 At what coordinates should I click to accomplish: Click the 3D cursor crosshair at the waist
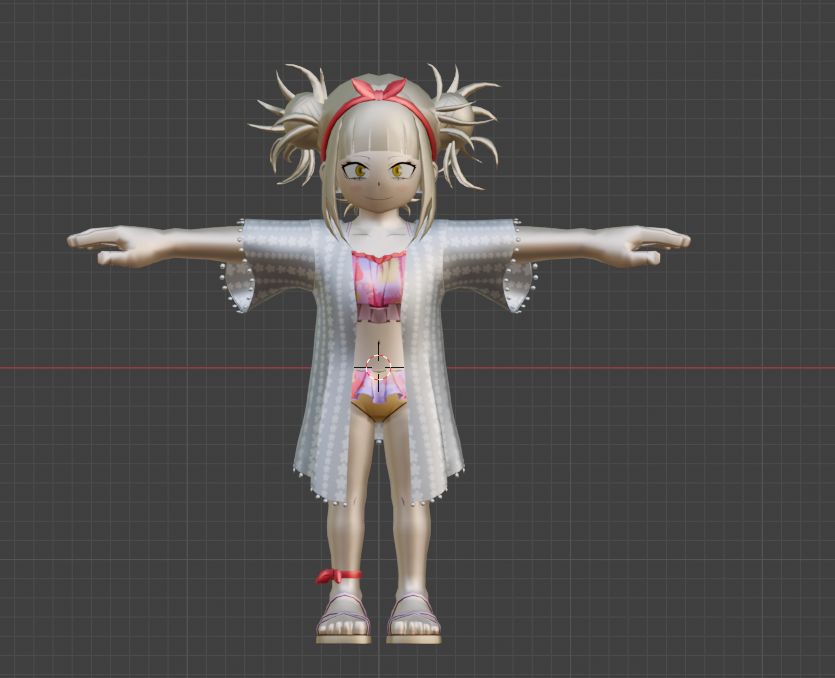point(379,367)
